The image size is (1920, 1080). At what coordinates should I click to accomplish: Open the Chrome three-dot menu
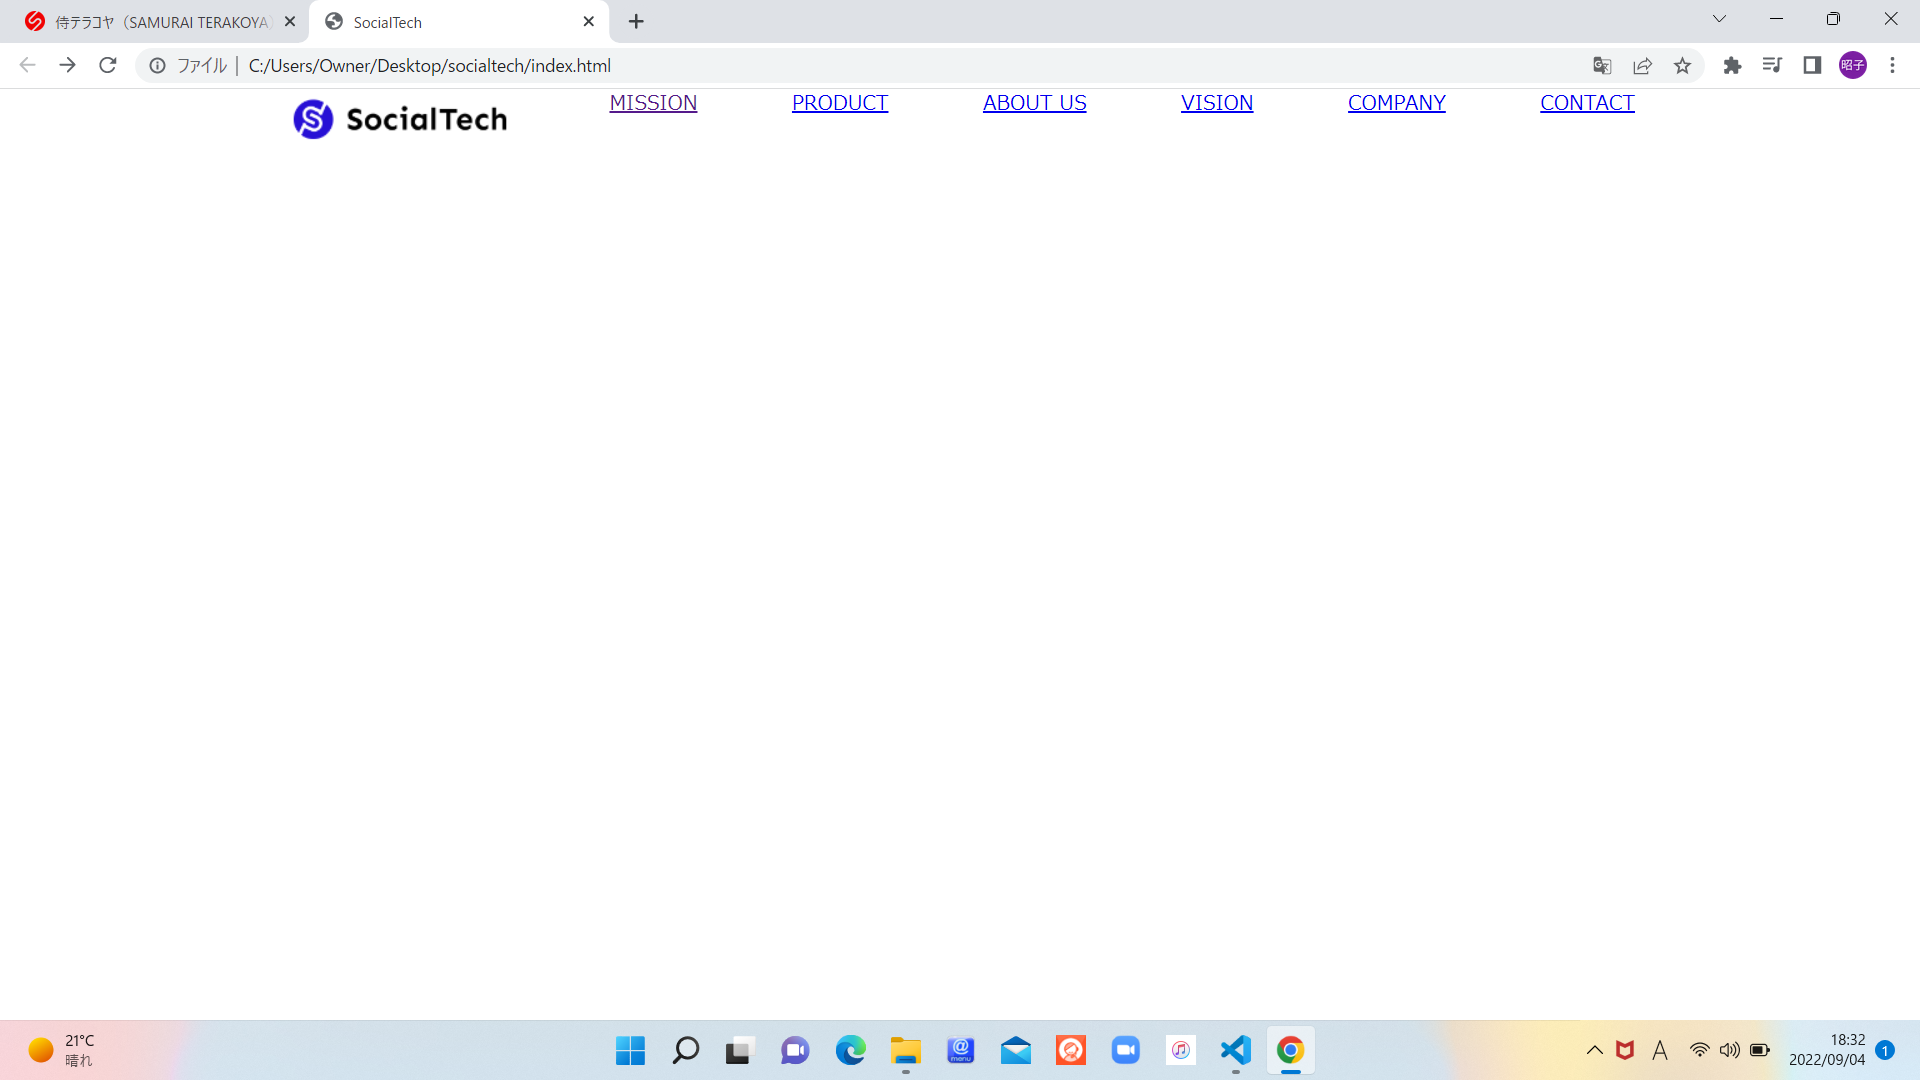tap(1892, 66)
